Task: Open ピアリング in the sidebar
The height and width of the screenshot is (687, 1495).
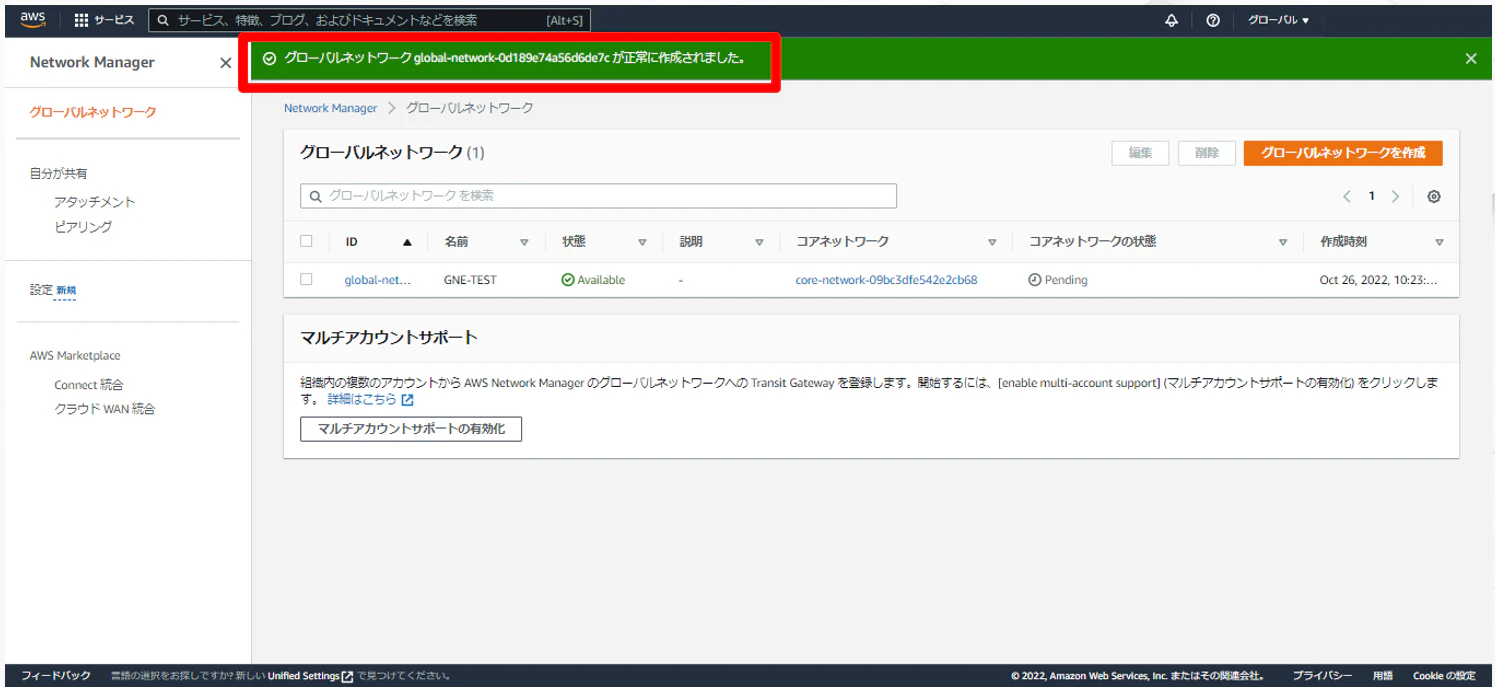Action: click(x=83, y=227)
